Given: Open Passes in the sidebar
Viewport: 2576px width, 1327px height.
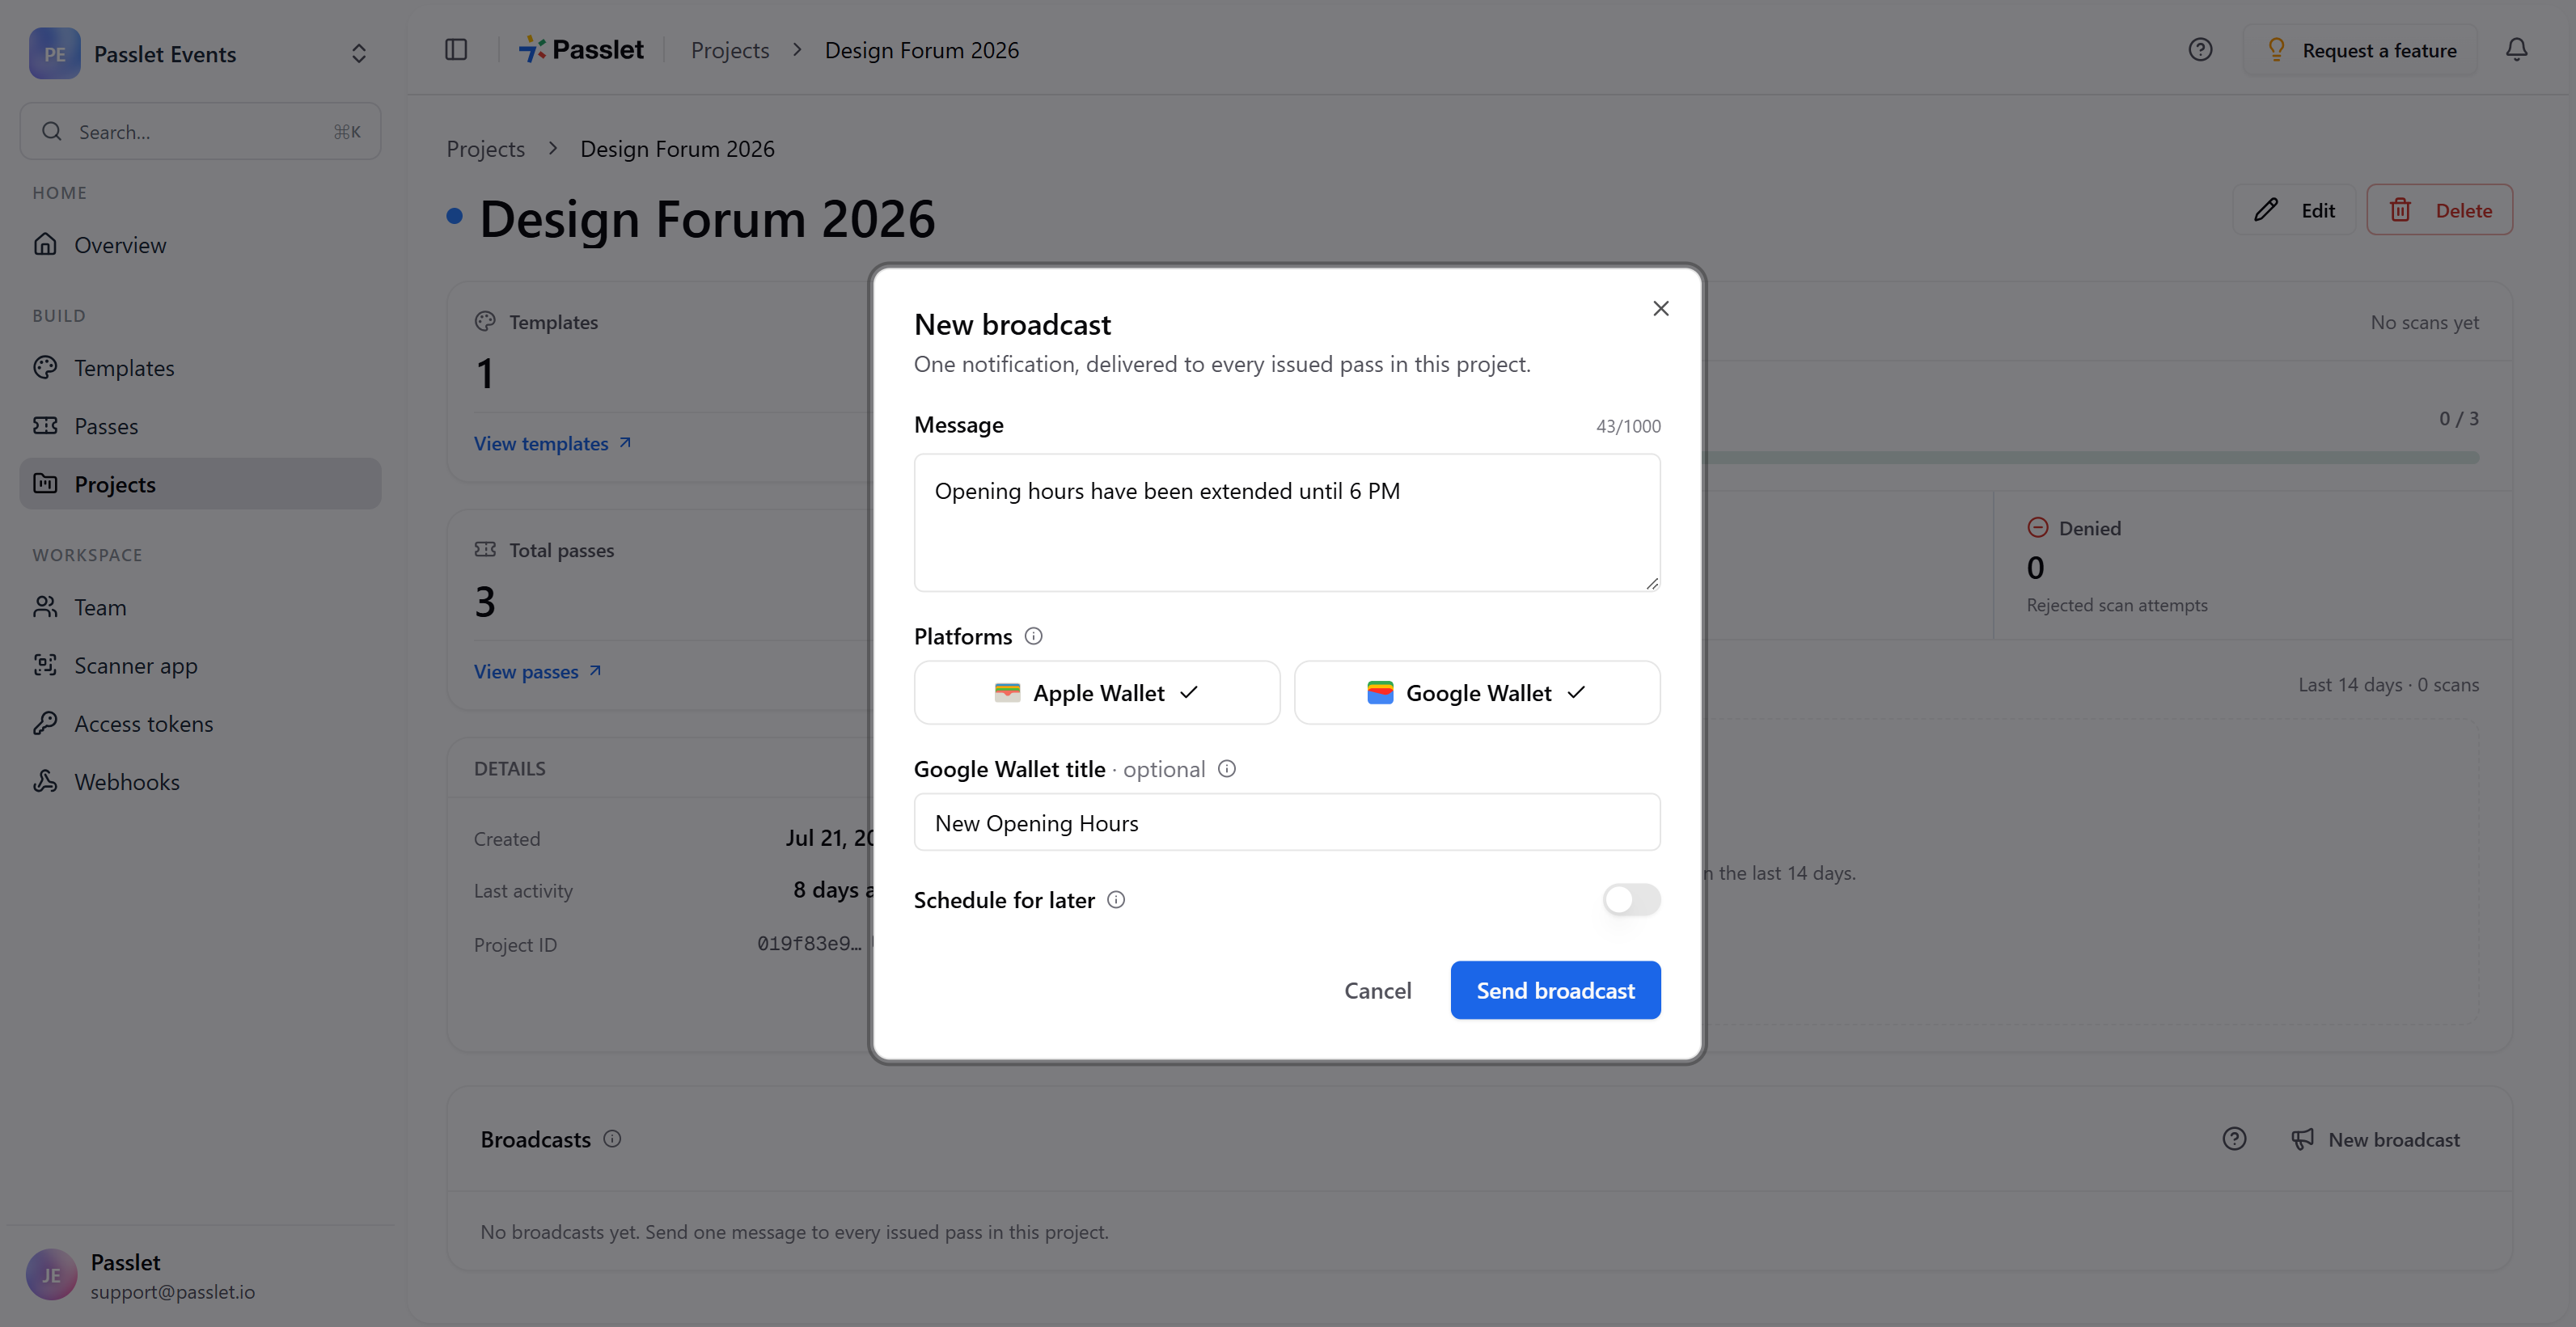Looking at the screenshot, I should coord(200,425).
